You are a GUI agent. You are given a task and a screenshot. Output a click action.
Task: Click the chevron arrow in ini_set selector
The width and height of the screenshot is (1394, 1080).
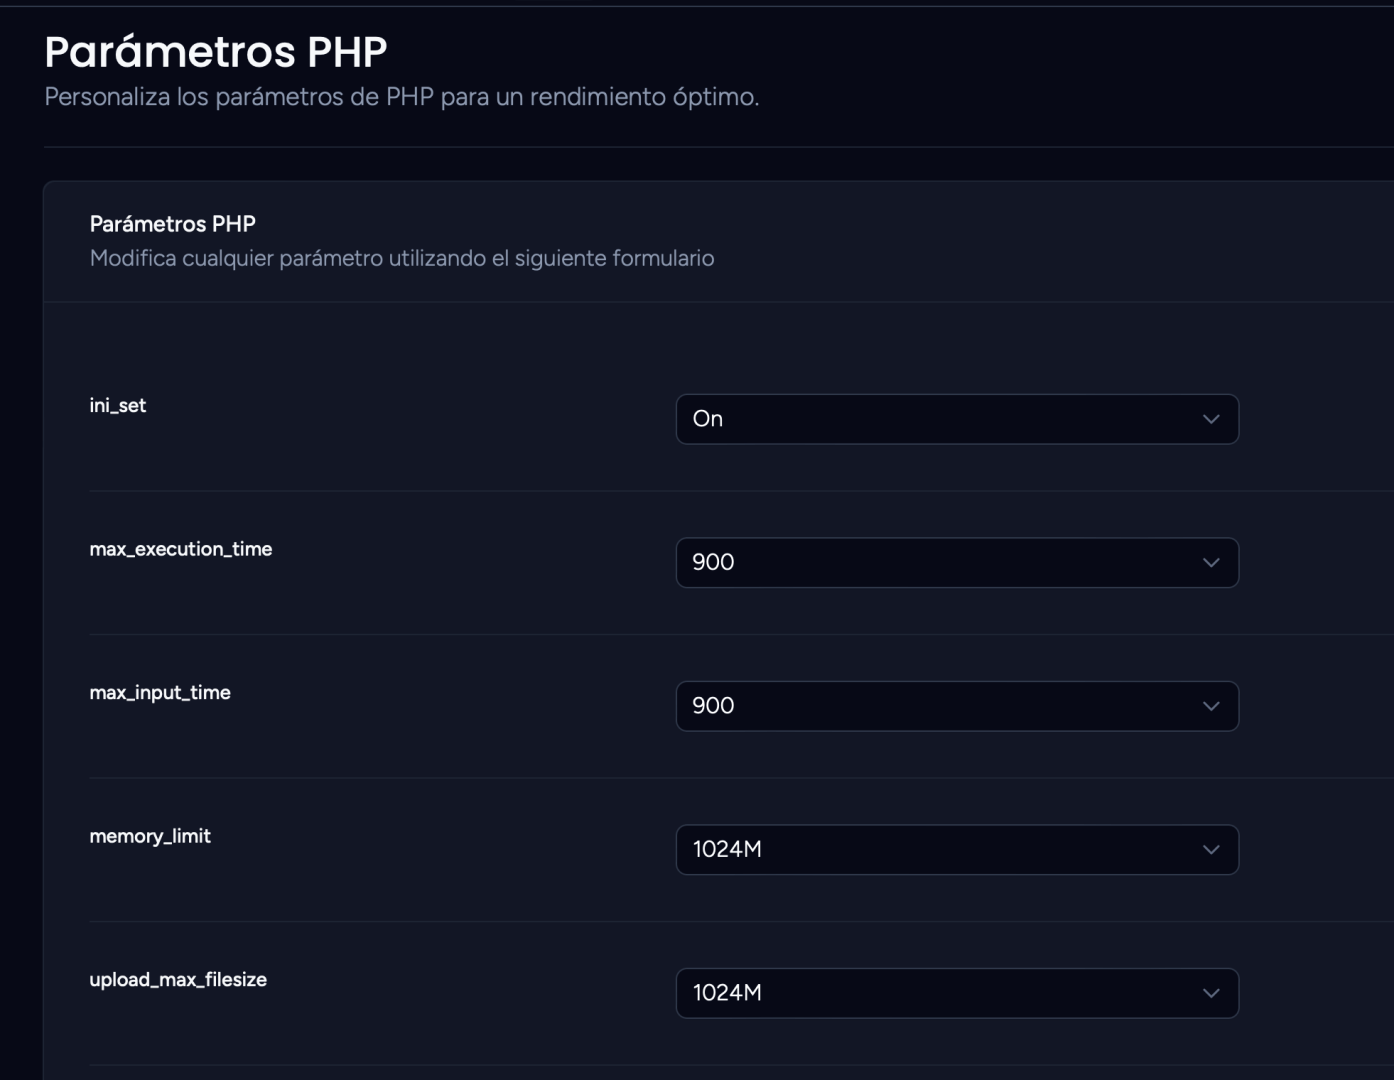(x=1211, y=419)
